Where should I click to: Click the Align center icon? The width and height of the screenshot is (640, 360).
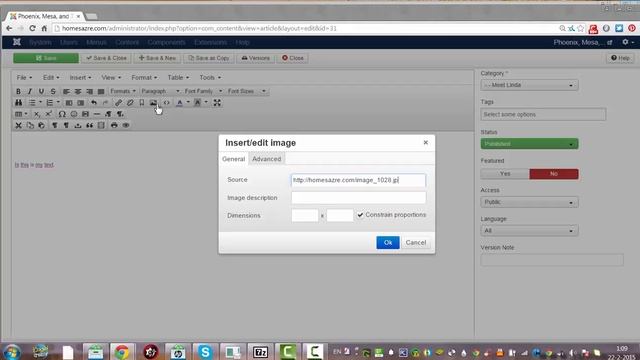tap(78, 91)
